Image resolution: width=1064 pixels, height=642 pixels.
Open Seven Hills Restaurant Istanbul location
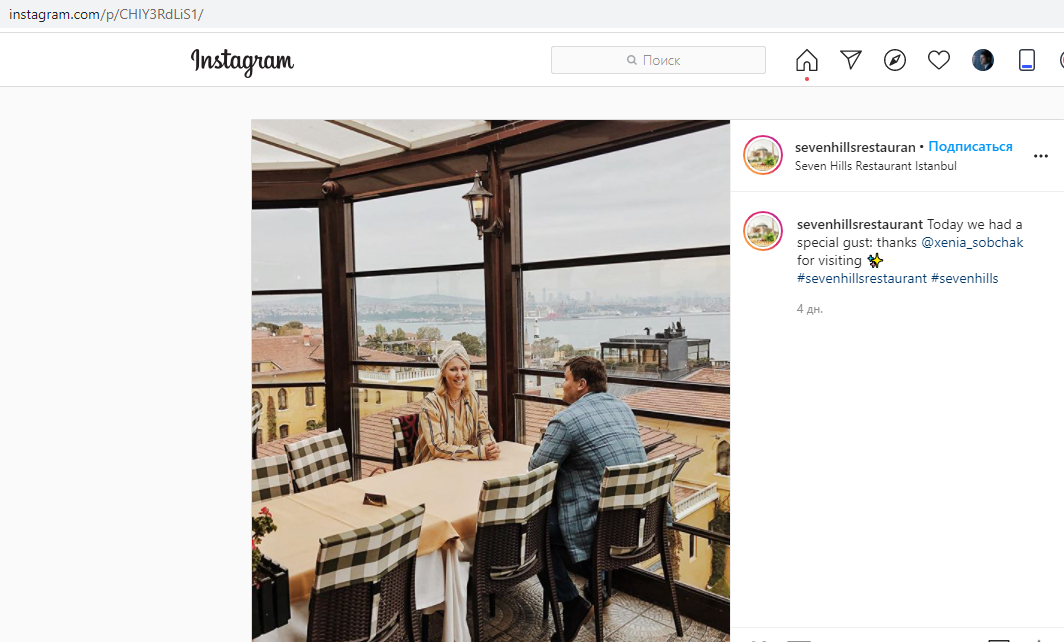click(x=875, y=166)
